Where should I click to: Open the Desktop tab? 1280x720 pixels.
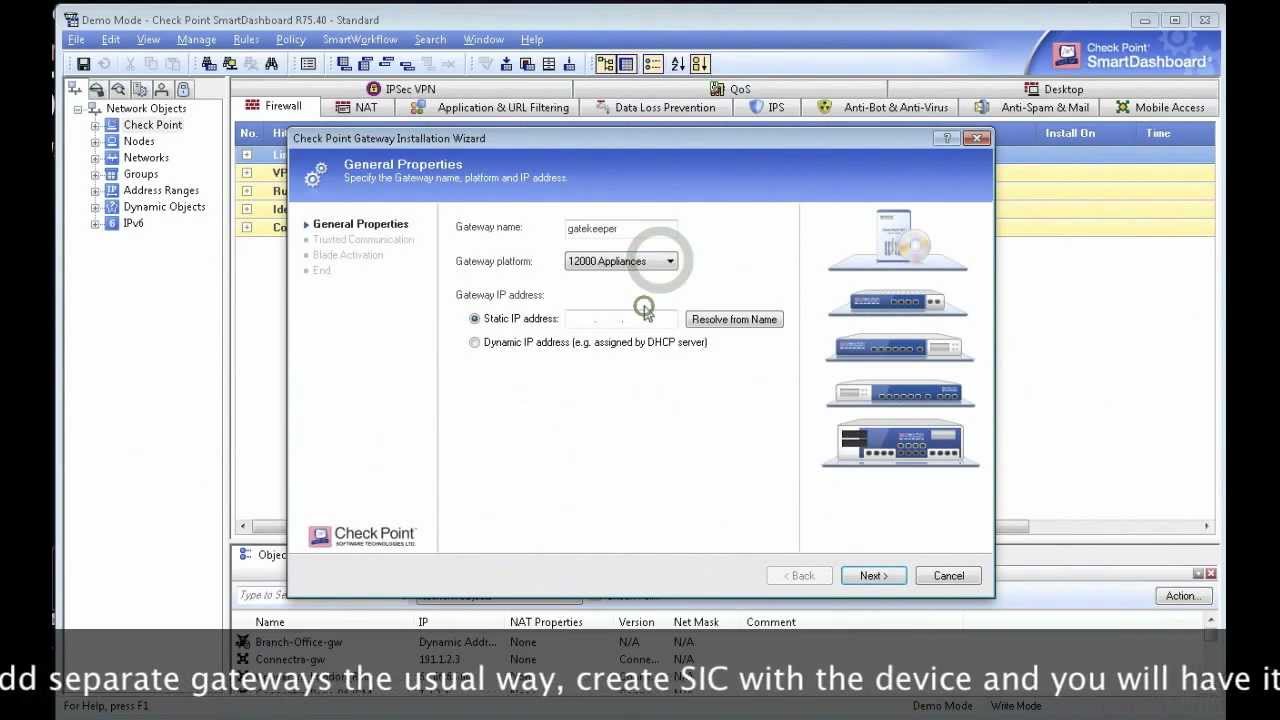point(1052,89)
